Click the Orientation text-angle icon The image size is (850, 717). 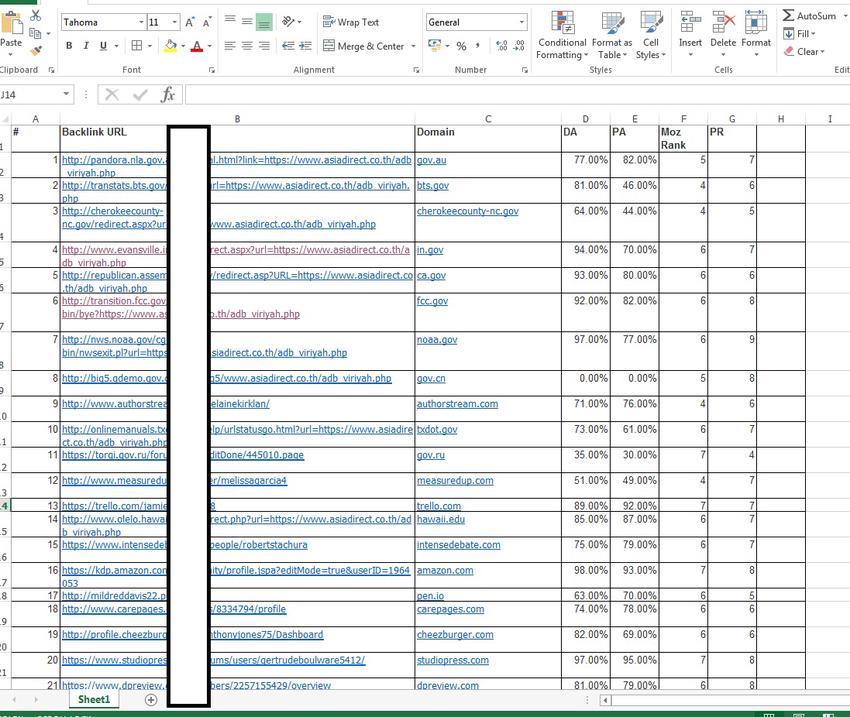(x=288, y=22)
